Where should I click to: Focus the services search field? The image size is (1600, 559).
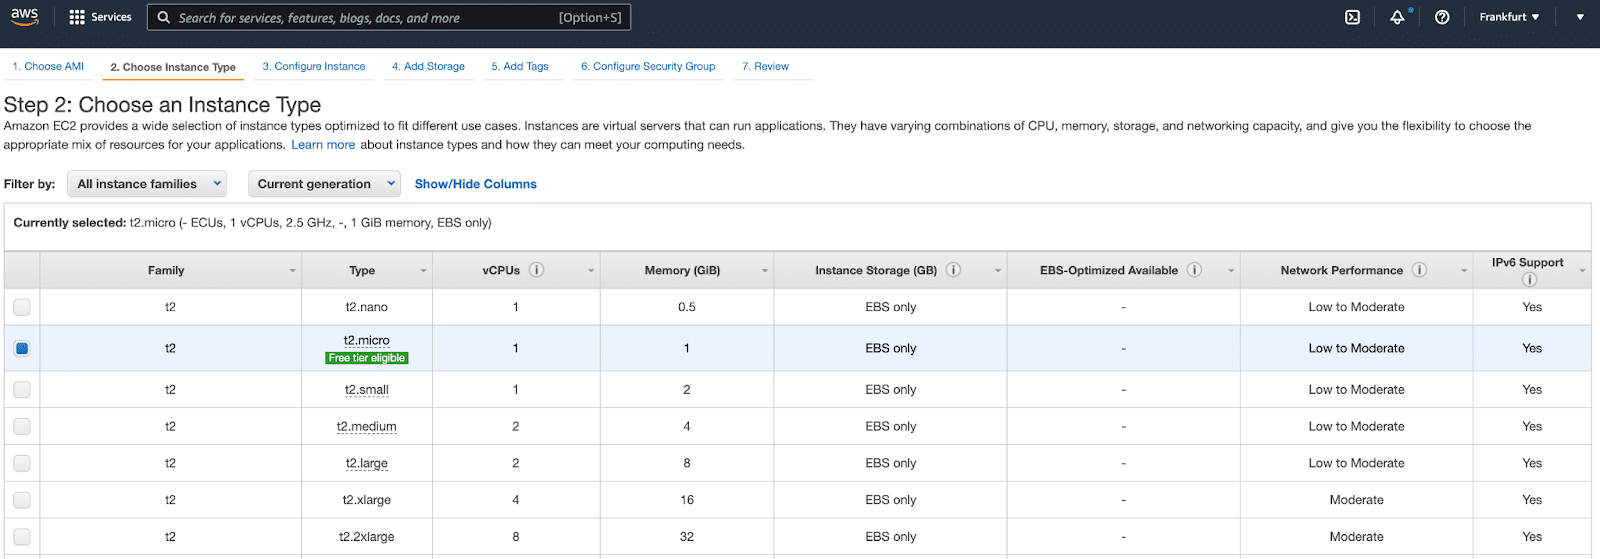click(x=389, y=17)
